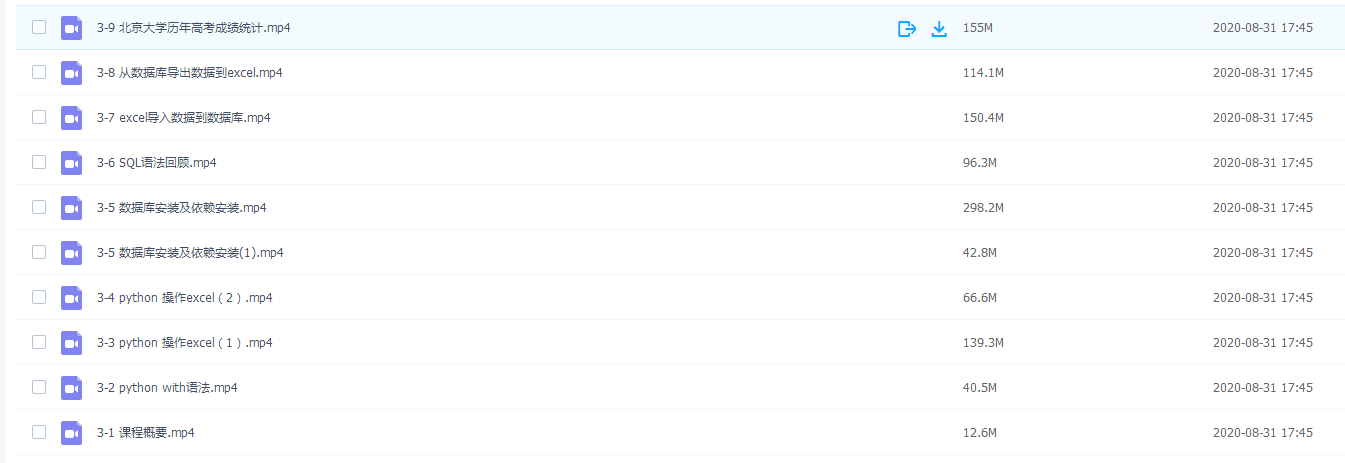The width and height of the screenshot is (1345, 463).
Task: Click video icon of 3-8 从数据库导出数据到excel
Action: click(71, 73)
